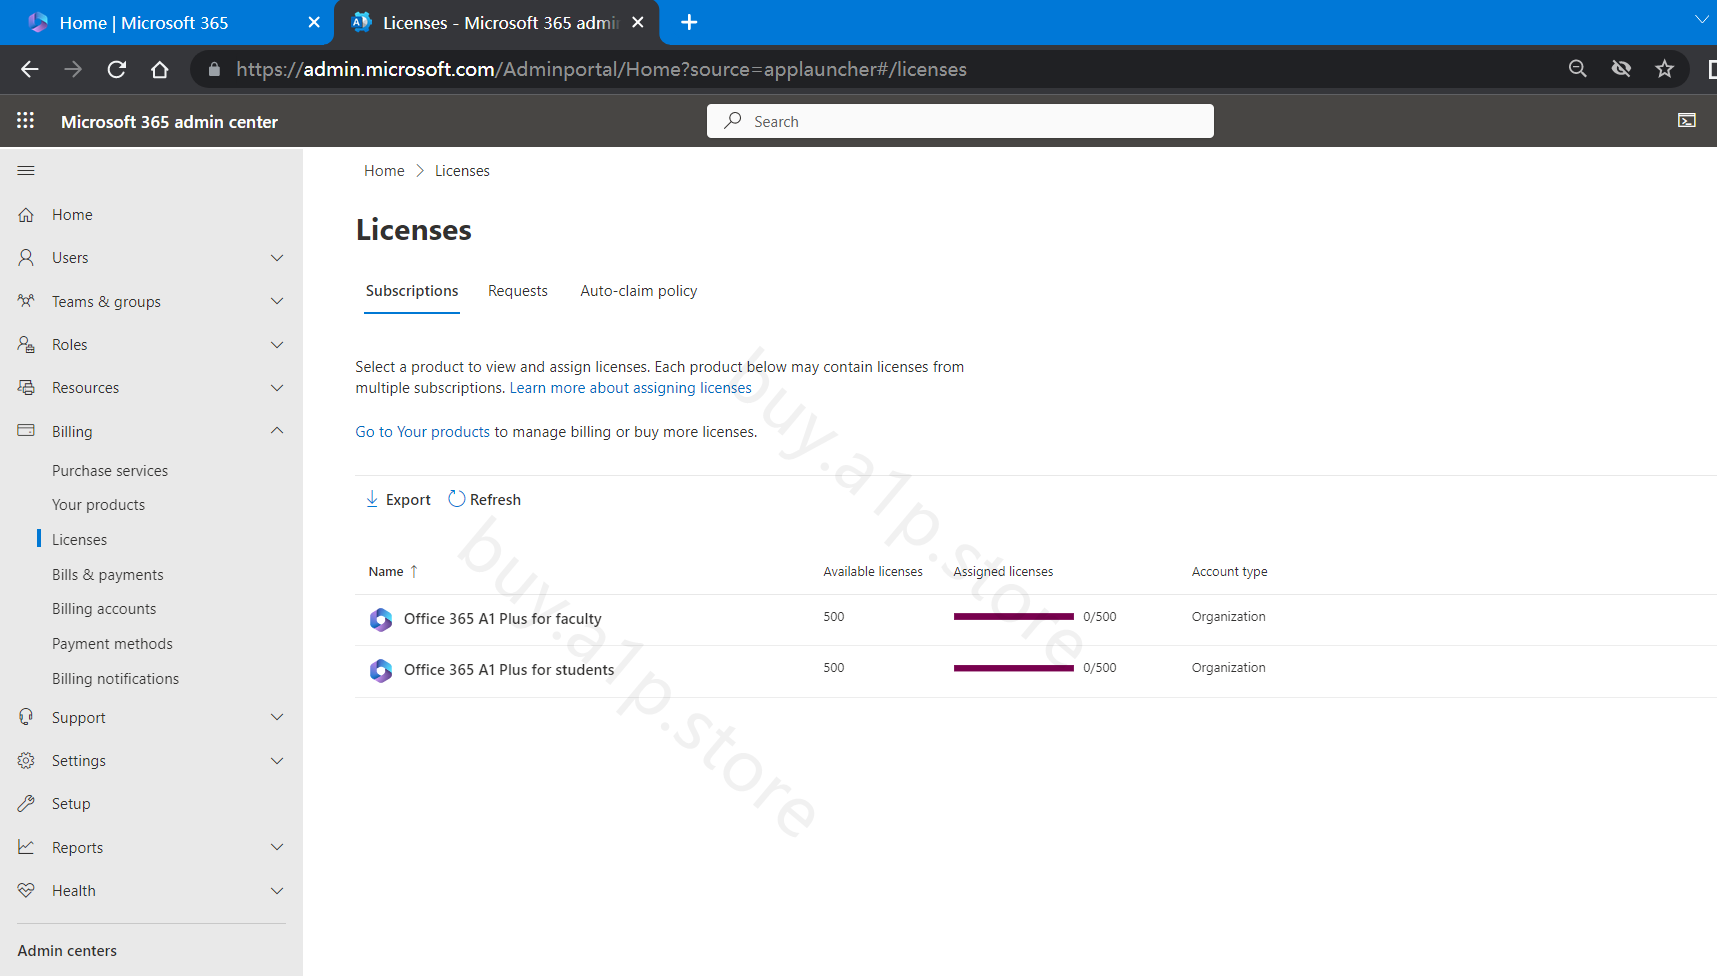Click the Billing card icon

point(26,431)
